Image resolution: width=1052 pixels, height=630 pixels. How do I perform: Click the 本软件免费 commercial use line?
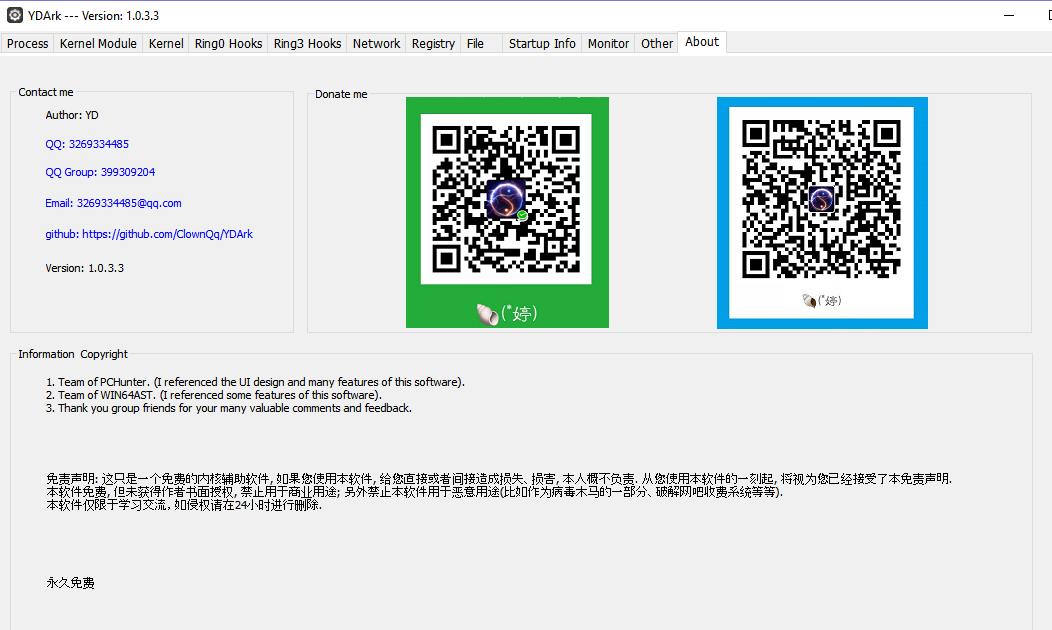pyautogui.click(x=415, y=492)
